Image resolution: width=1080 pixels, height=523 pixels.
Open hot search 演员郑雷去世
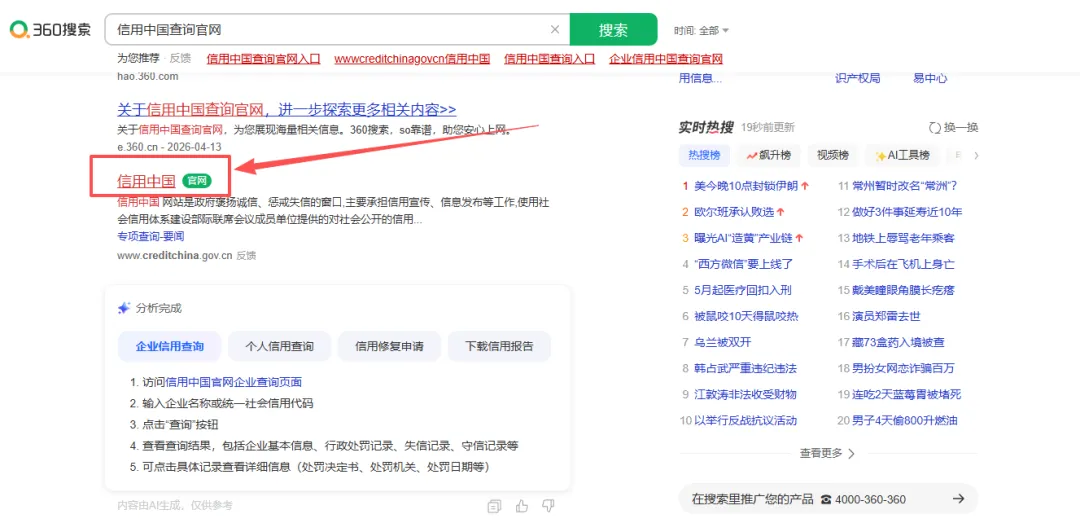click(x=886, y=316)
